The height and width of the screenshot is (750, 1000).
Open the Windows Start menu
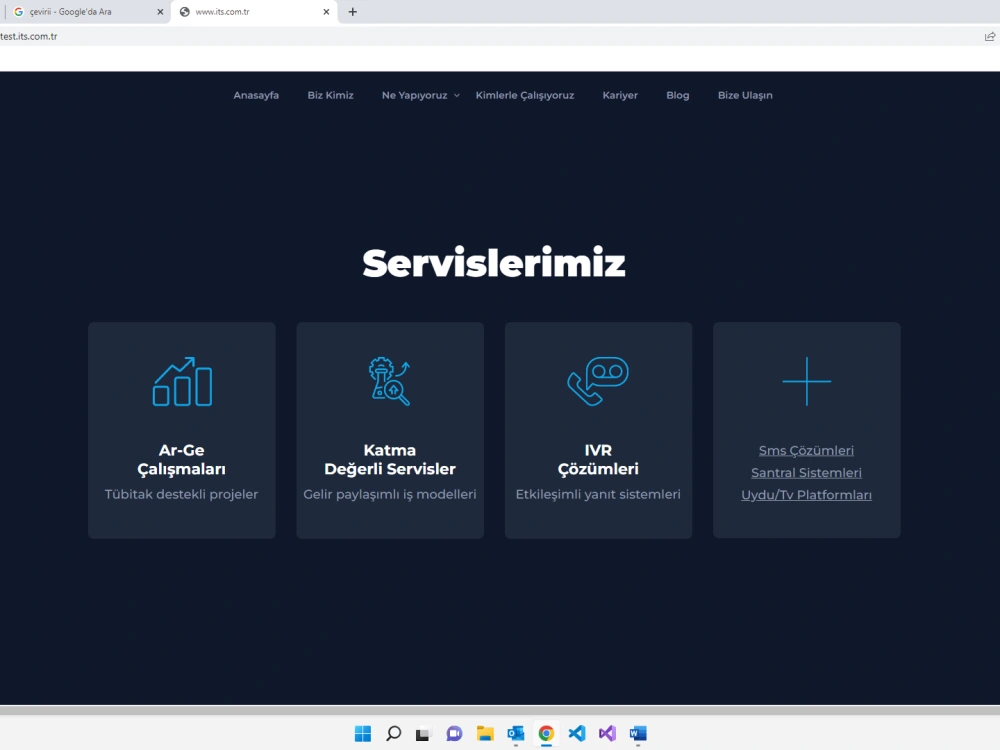[363, 733]
